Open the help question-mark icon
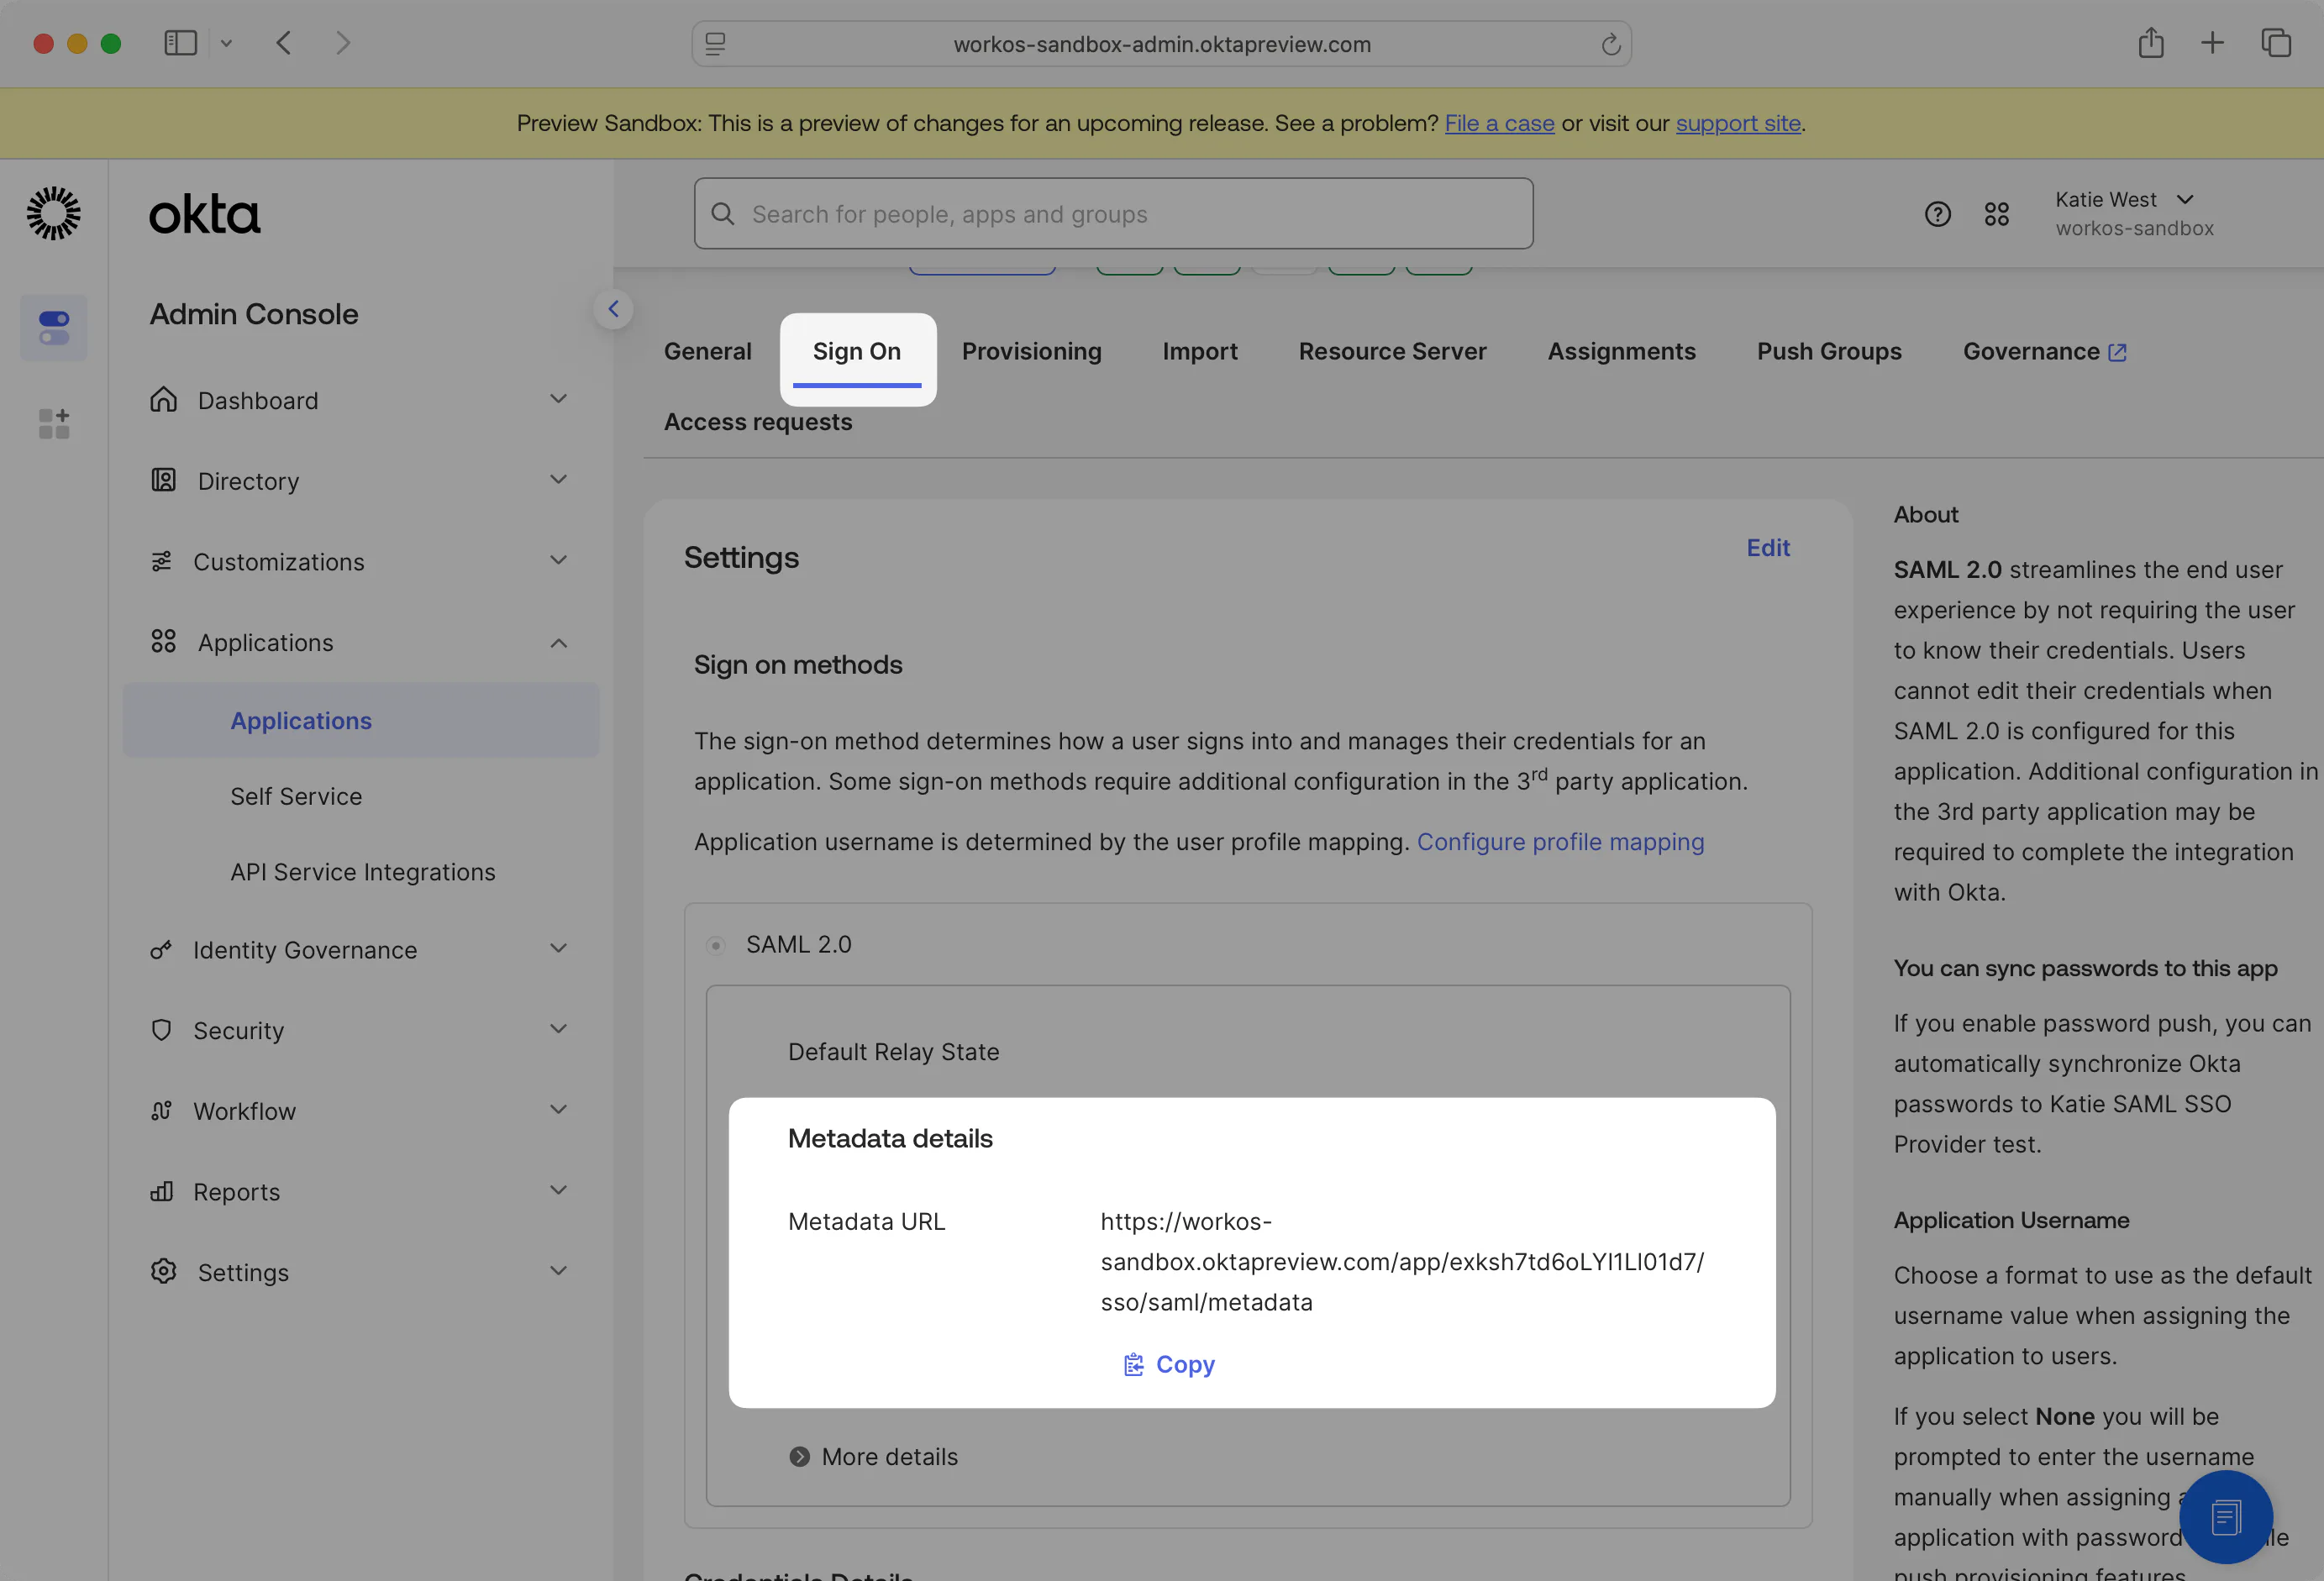Viewport: 2324px width, 1581px height. [1937, 214]
